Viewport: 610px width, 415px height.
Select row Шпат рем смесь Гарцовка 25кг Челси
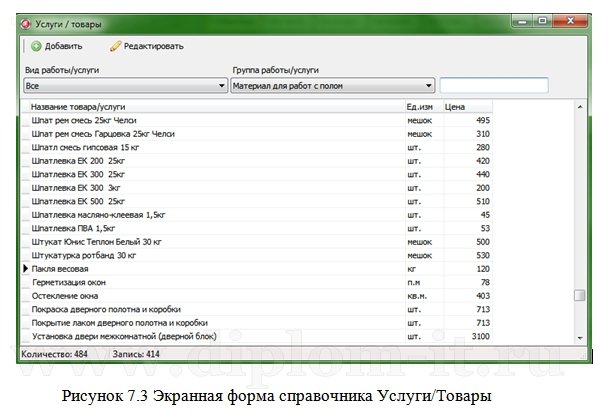click(257, 134)
